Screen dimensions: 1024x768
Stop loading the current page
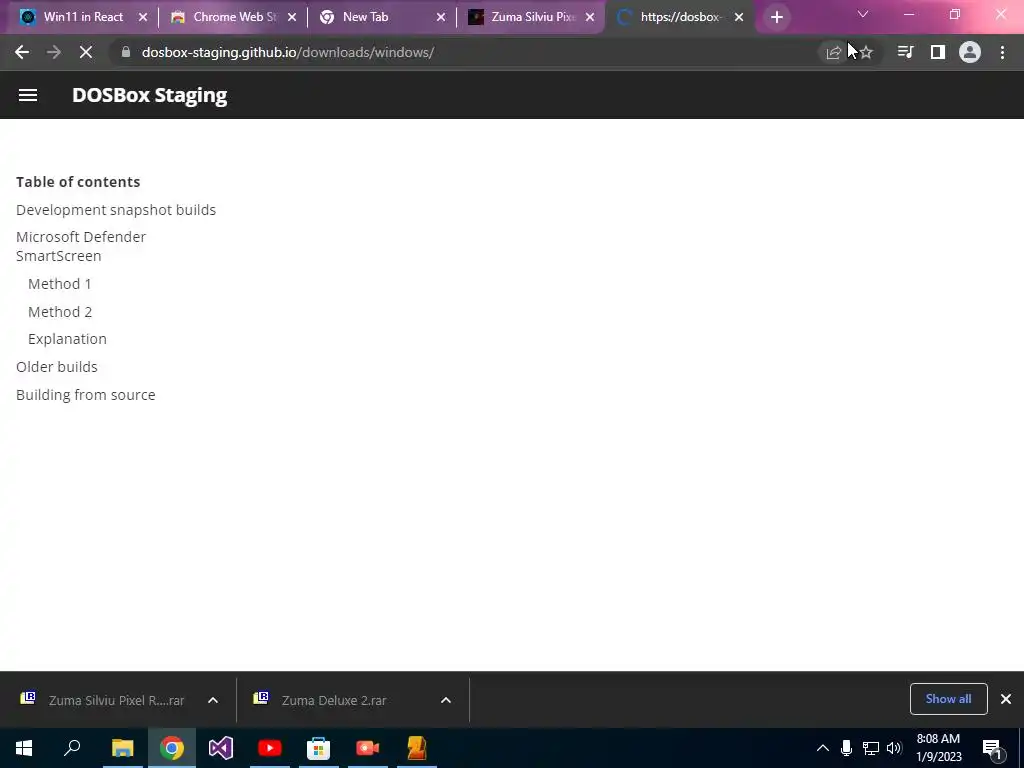pyautogui.click(x=86, y=52)
